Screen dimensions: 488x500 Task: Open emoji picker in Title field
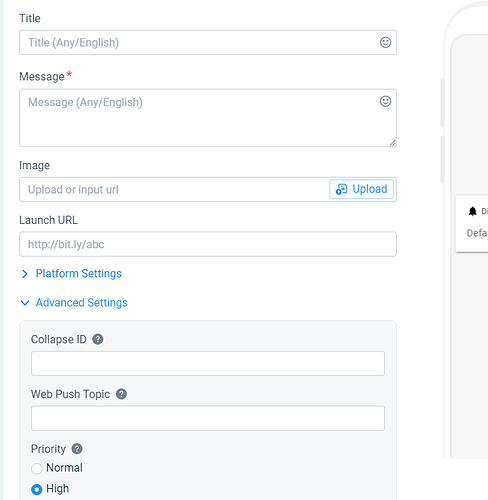[x=385, y=42]
